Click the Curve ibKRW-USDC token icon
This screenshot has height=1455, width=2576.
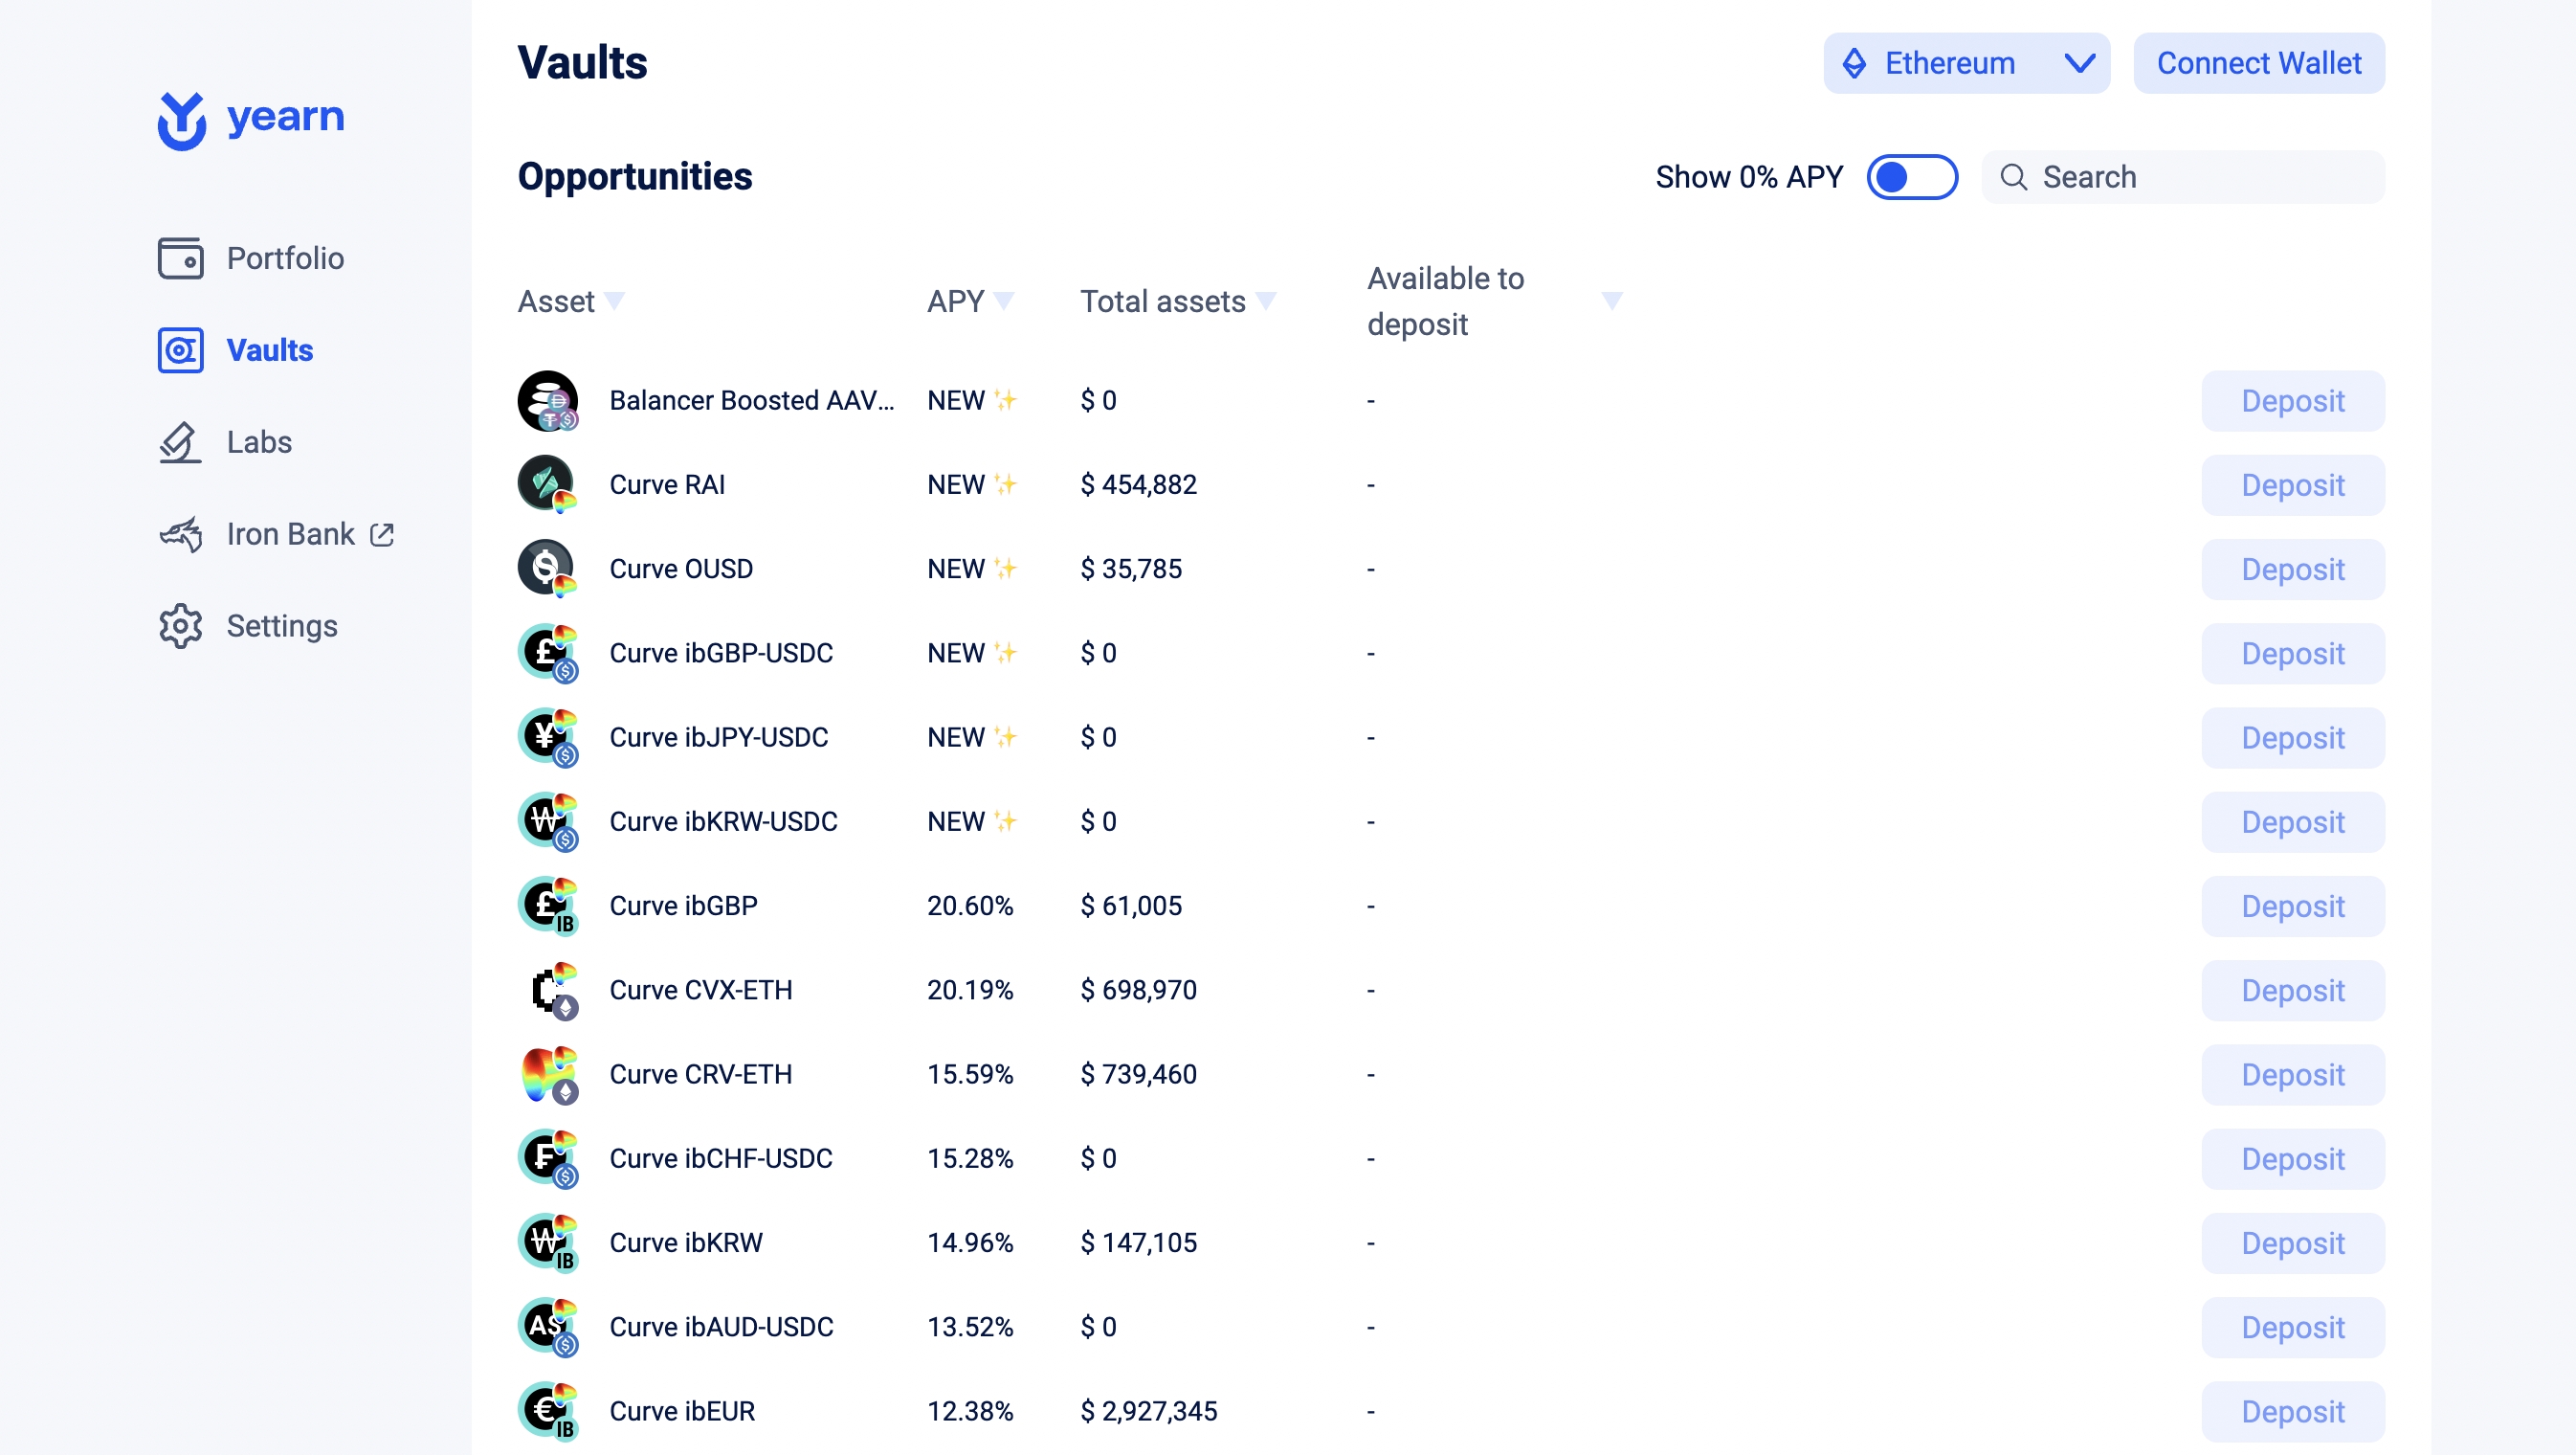pyautogui.click(x=548, y=822)
